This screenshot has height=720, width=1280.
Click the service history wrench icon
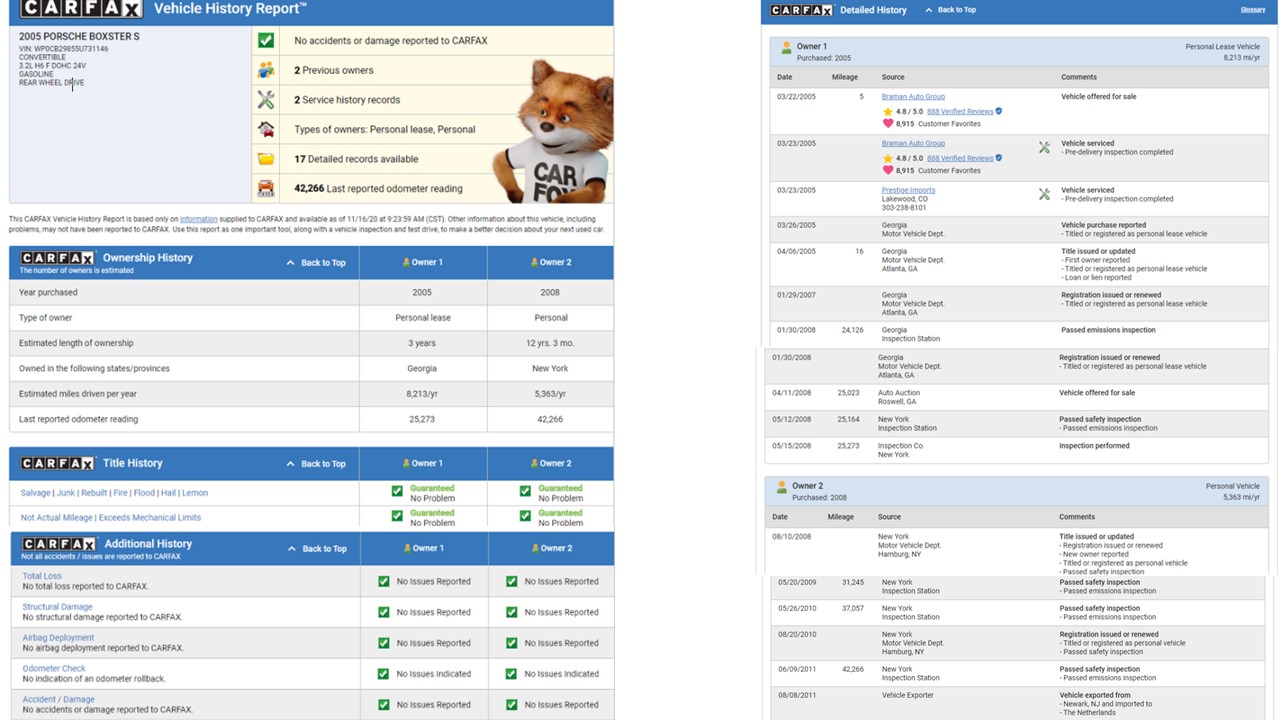(x=266, y=100)
